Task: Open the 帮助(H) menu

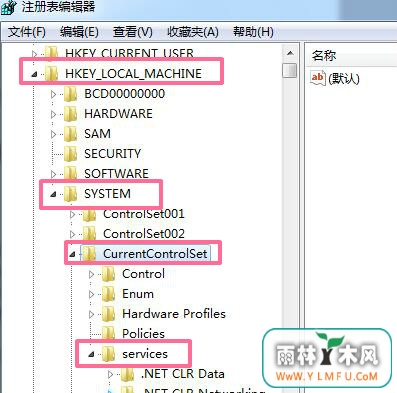Action: click(253, 32)
